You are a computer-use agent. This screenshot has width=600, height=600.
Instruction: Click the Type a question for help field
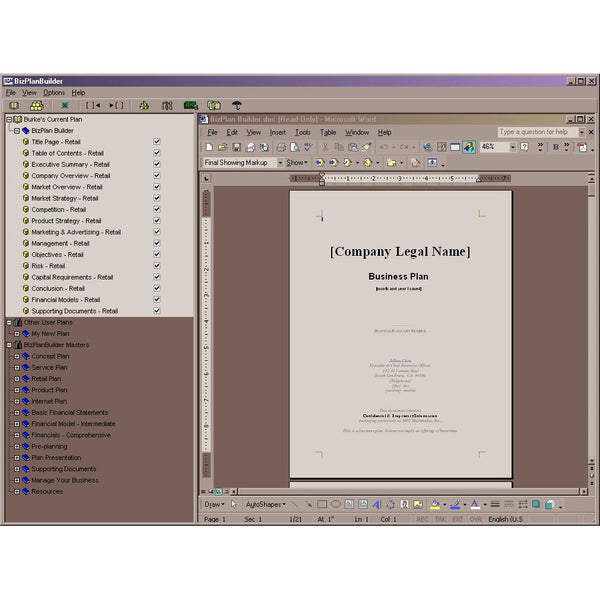click(x=538, y=132)
